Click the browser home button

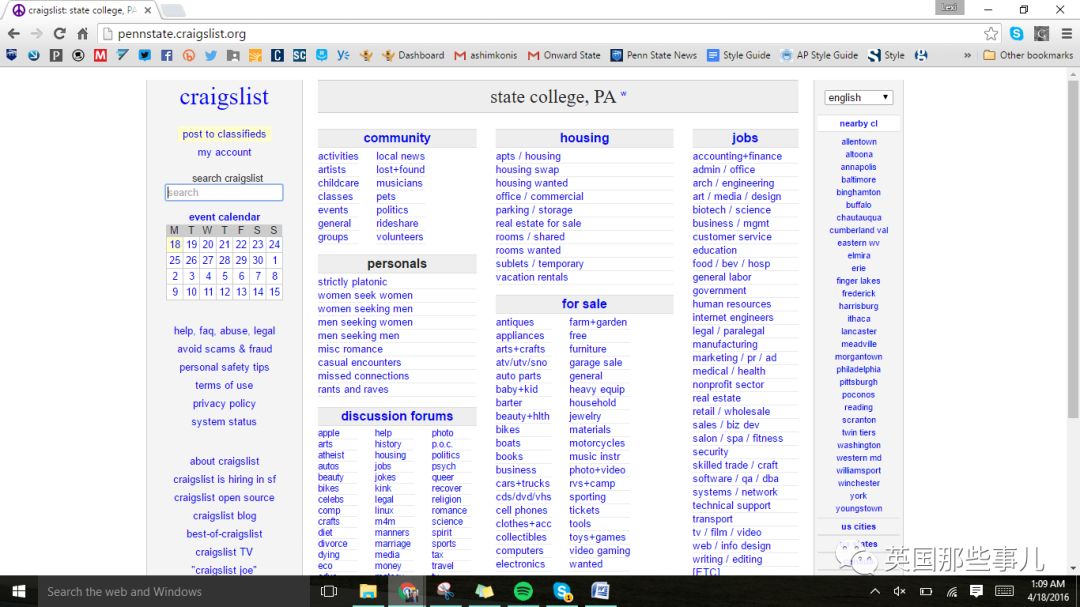(82, 33)
